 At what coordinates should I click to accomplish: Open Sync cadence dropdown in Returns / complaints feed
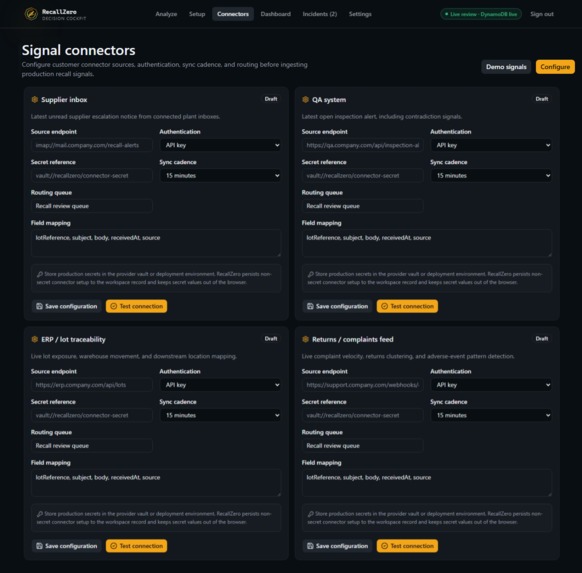491,415
